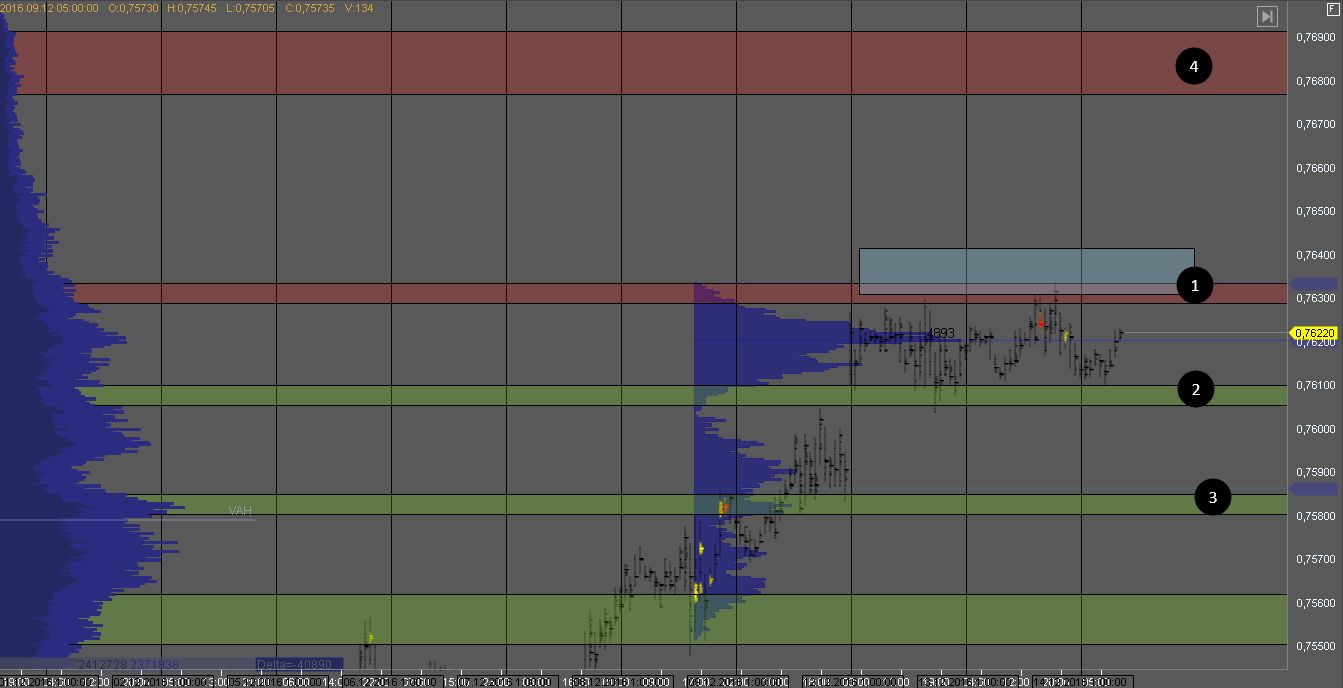Click the black circle marker numbered 1
The height and width of the screenshot is (688, 1343).
click(1192, 286)
